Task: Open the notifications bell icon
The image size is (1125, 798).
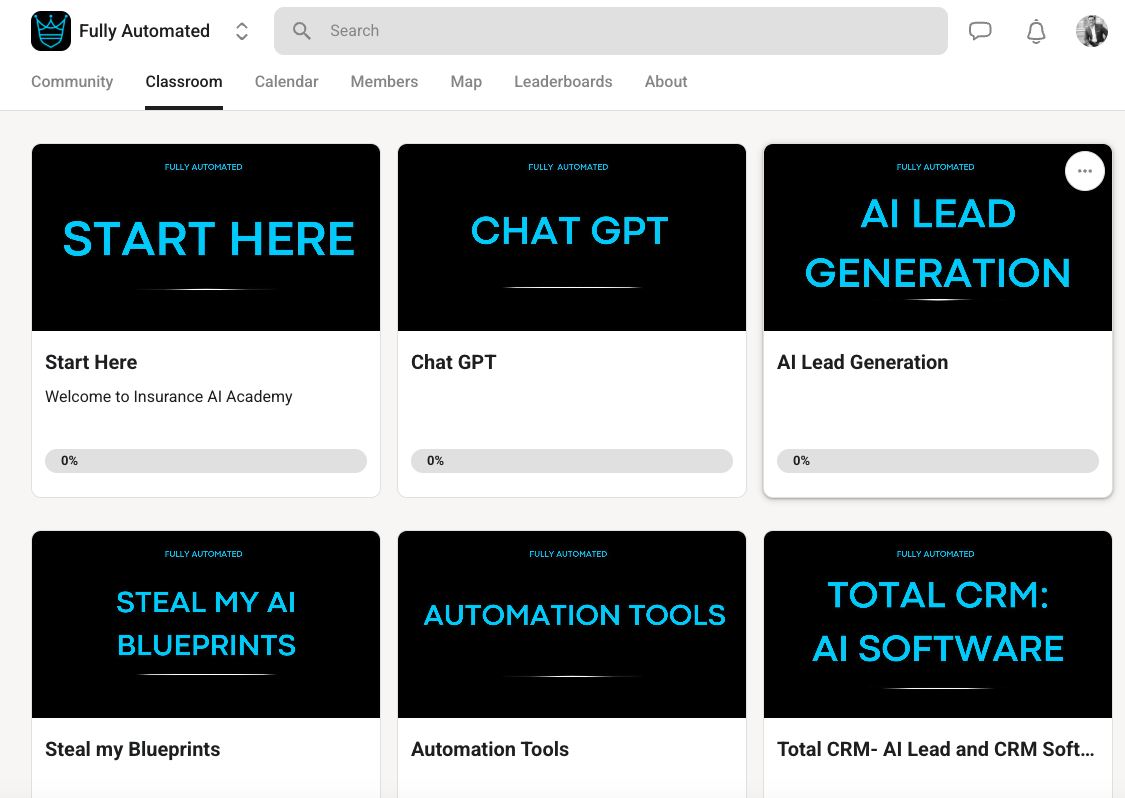Action: pos(1036,31)
